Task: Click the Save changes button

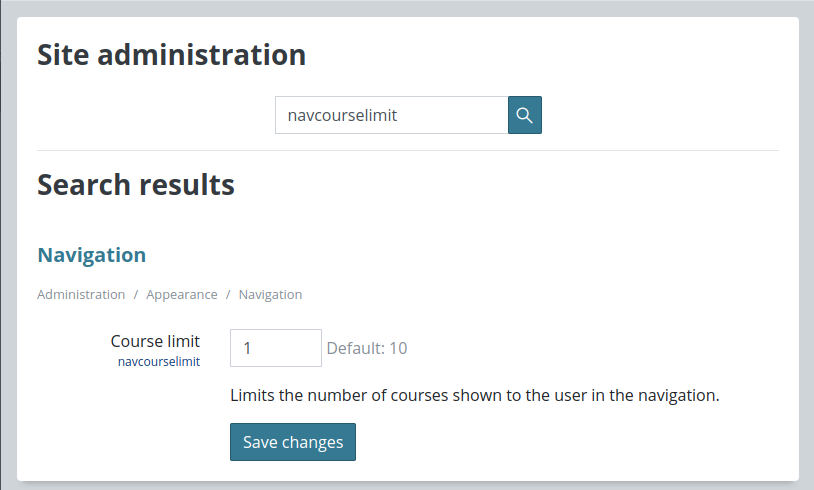Action: point(293,442)
